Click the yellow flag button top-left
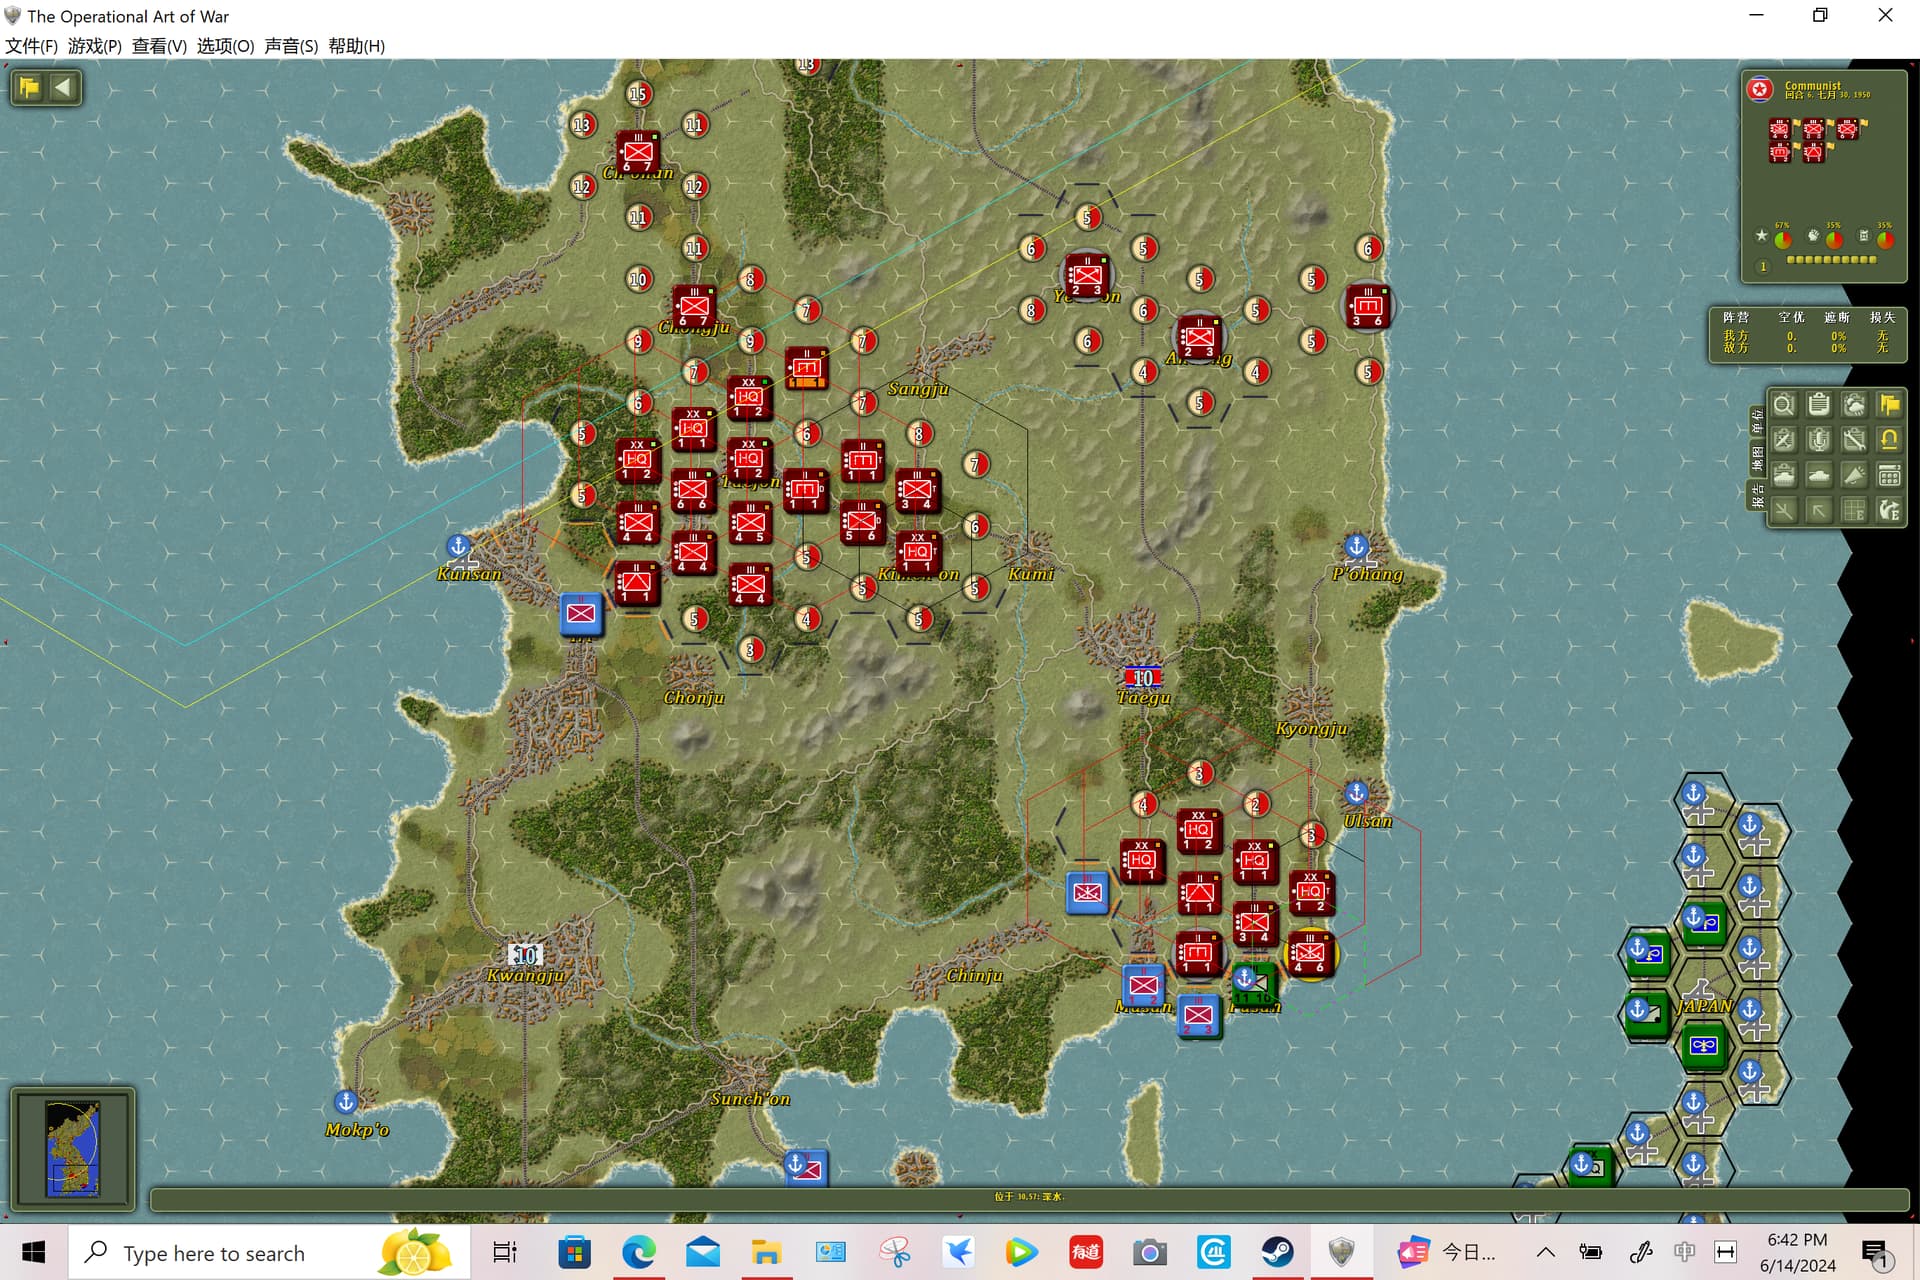 click(29, 87)
